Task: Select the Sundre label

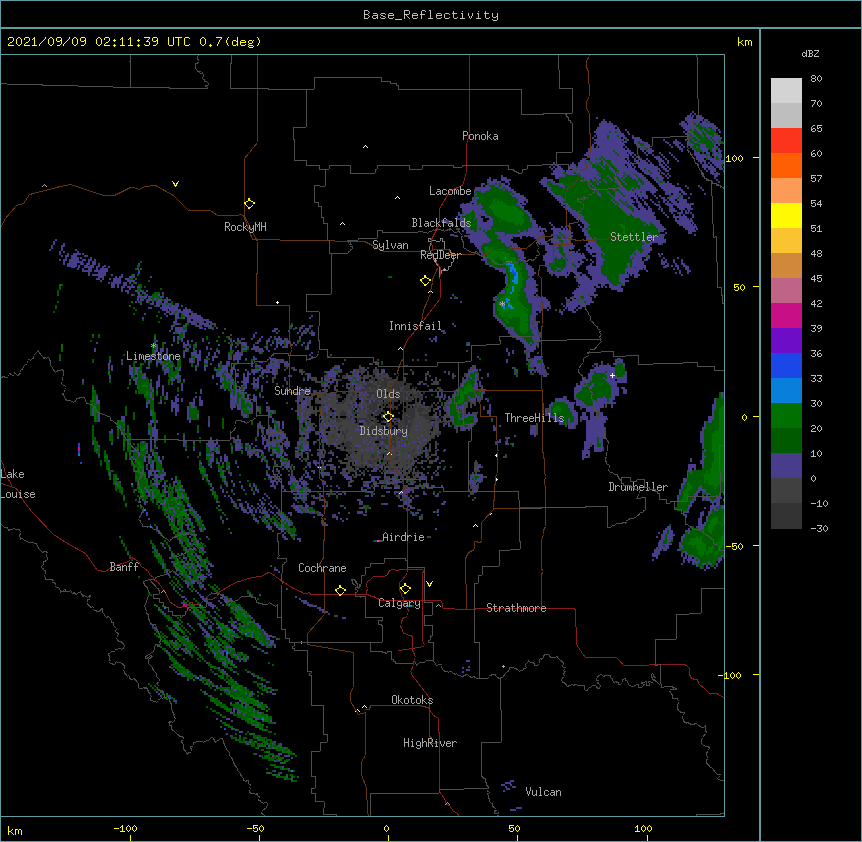Action: coord(292,391)
